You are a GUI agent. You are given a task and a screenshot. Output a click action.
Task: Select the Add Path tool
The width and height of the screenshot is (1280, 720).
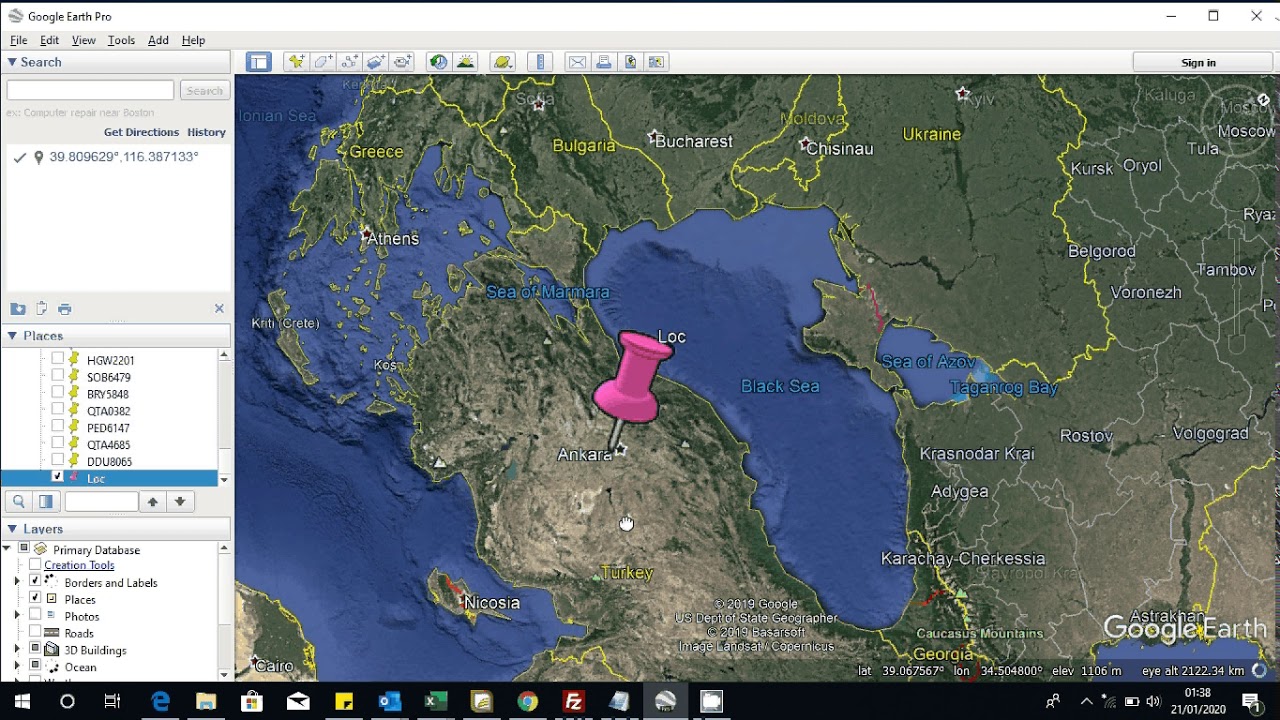[x=349, y=62]
